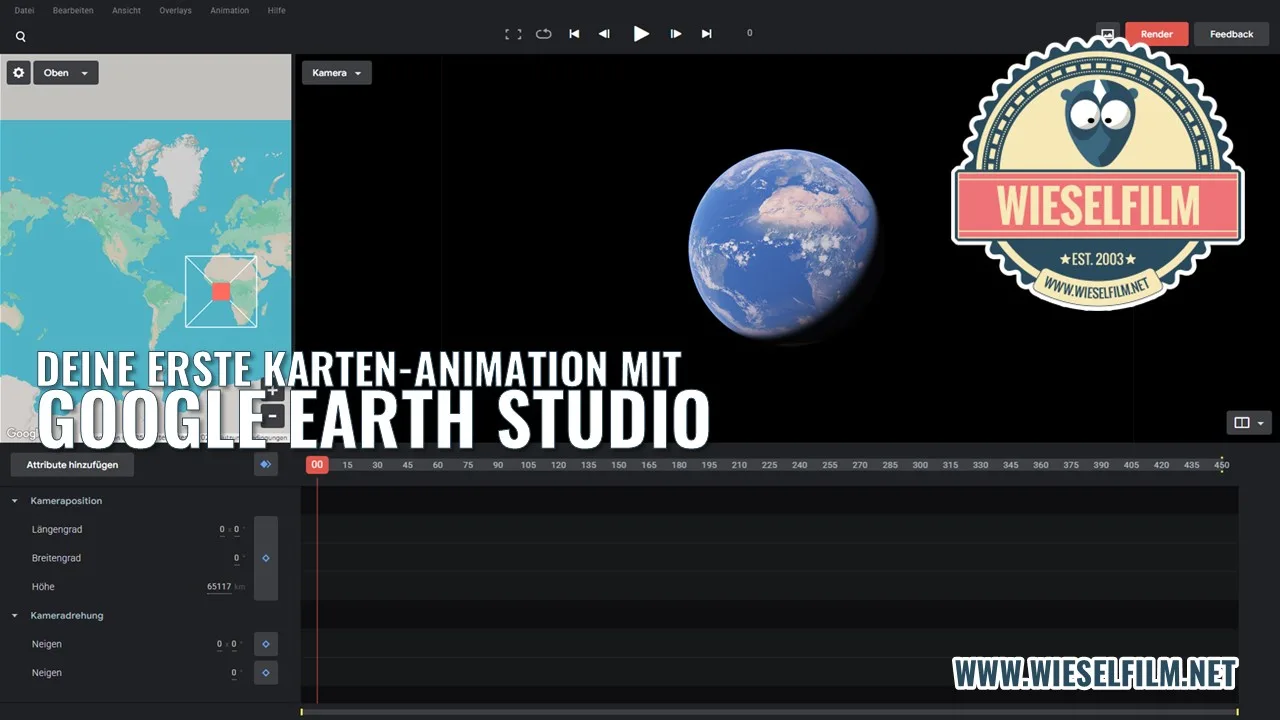Click the keyframe navigation icon beside Attribute hinzufügen

coord(265,464)
